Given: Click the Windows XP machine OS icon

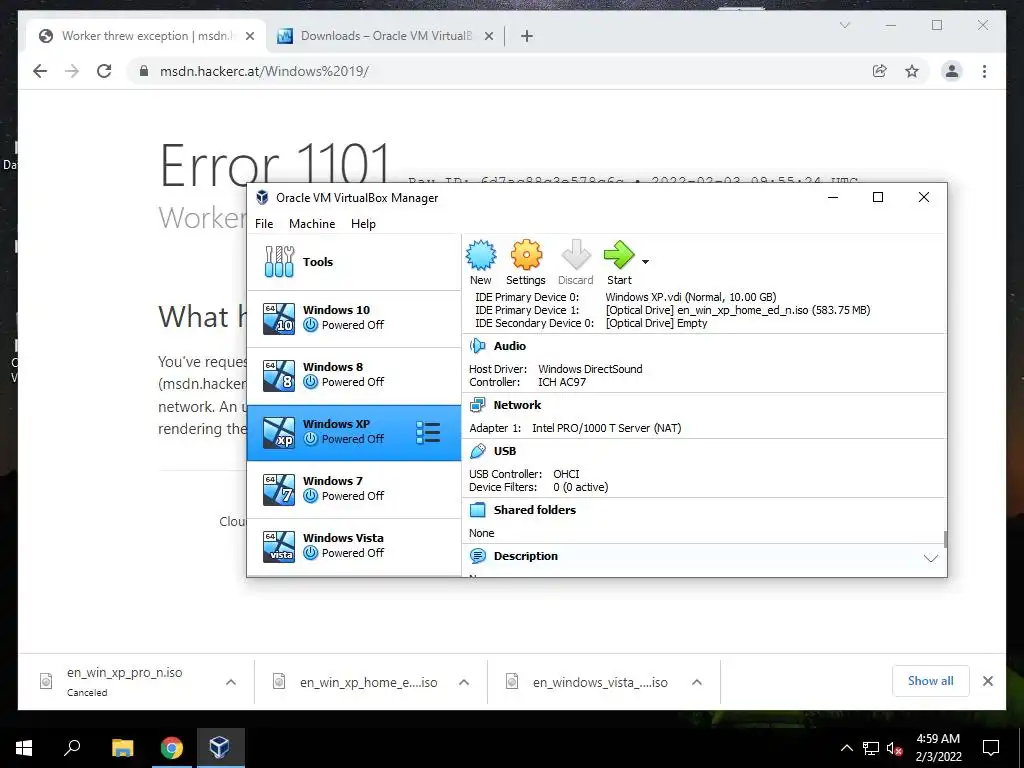Looking at the screenshot, I should [x=278, y=432].
